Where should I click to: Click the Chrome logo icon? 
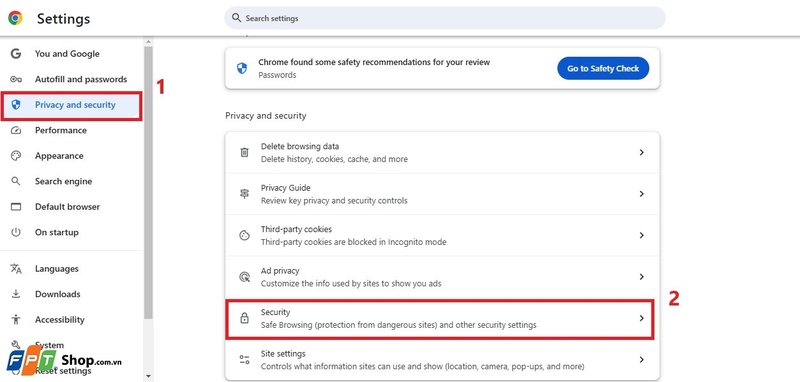(15, 18)
